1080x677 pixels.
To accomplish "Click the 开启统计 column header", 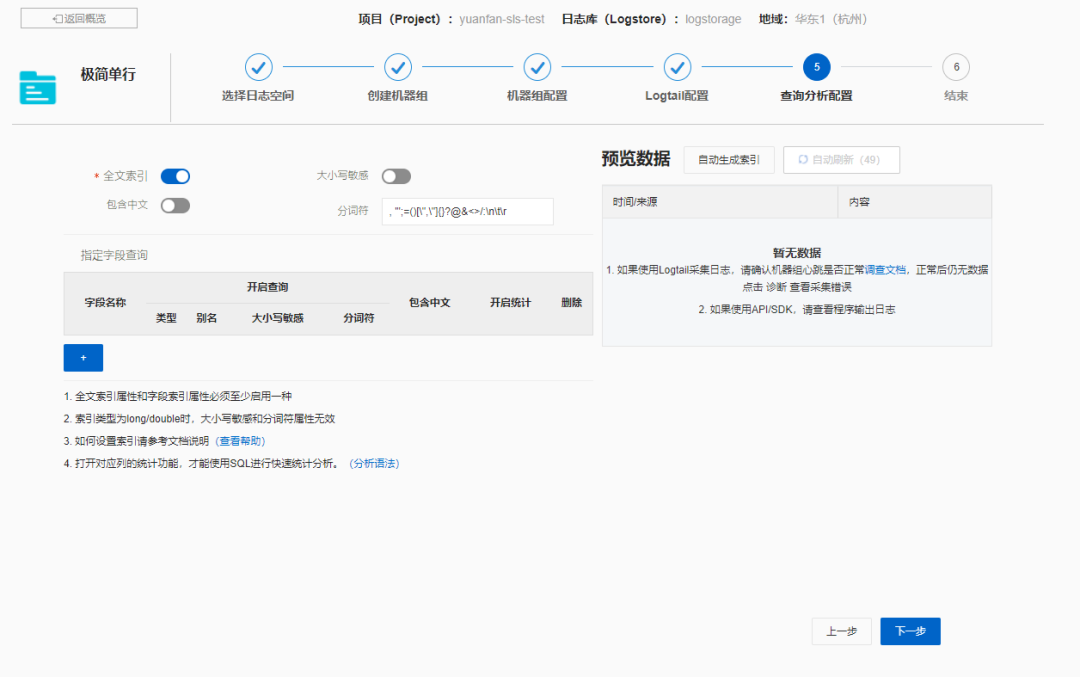I will (510, 302).
